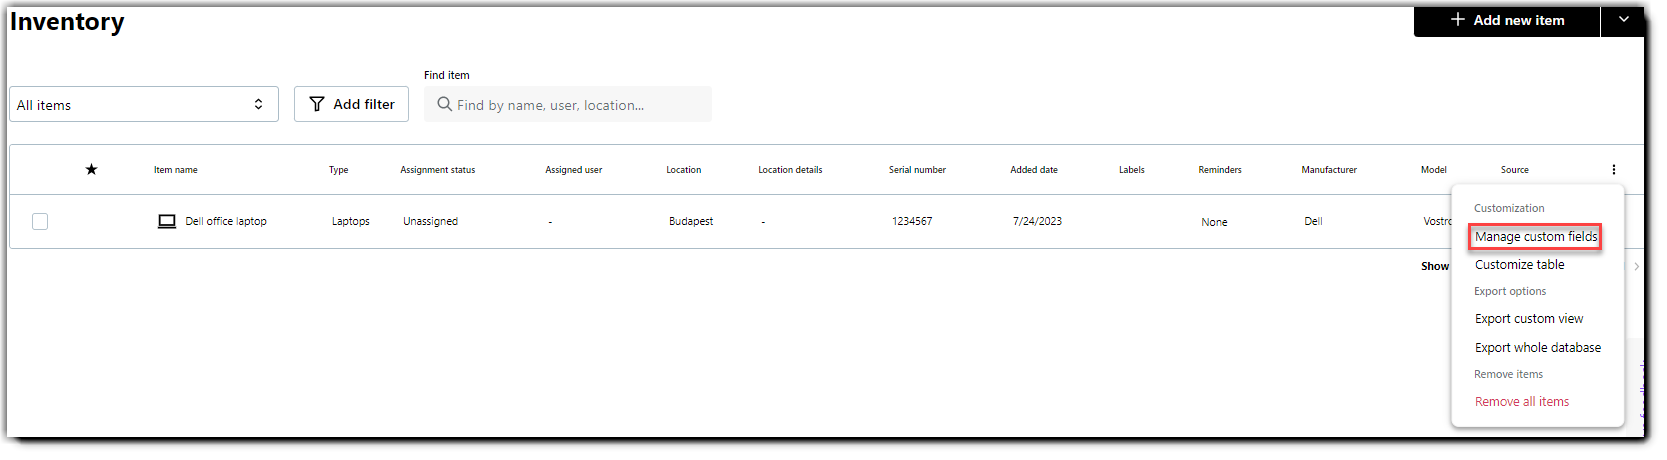Click the plus icon on Add new item
1667x460 pixels.
point(1458,20)
